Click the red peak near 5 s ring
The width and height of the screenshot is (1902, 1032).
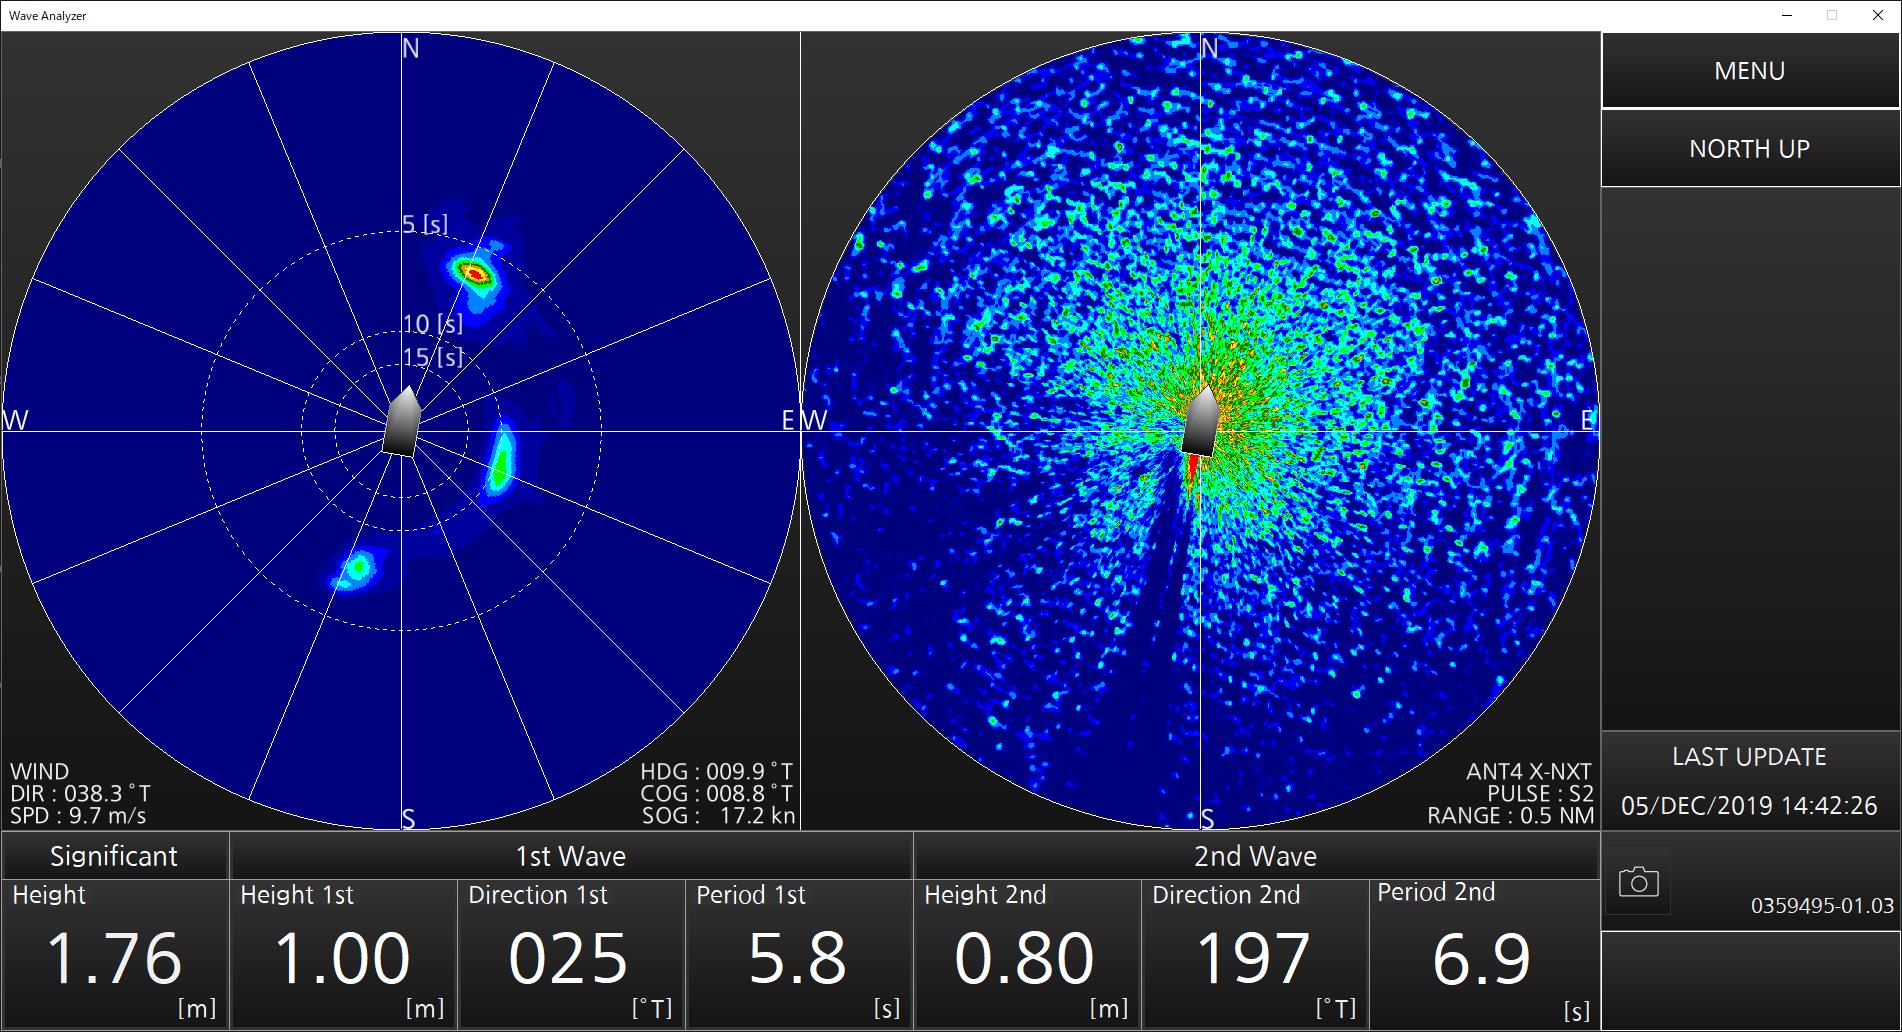click(x=475, y=272)
